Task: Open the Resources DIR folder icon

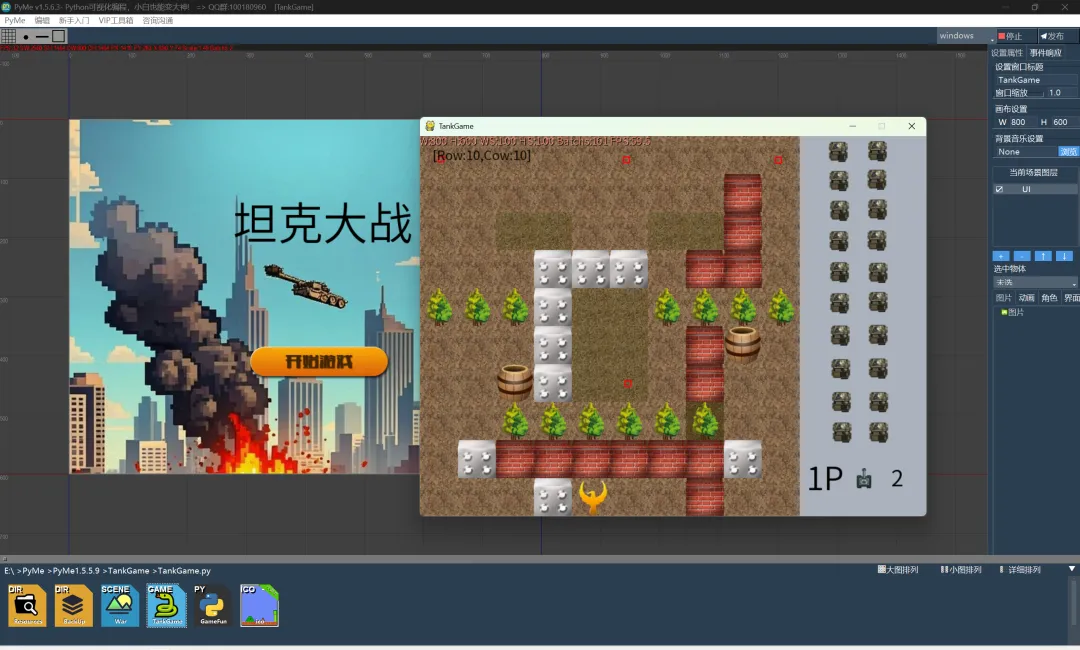Action: [x=28, y=605]
